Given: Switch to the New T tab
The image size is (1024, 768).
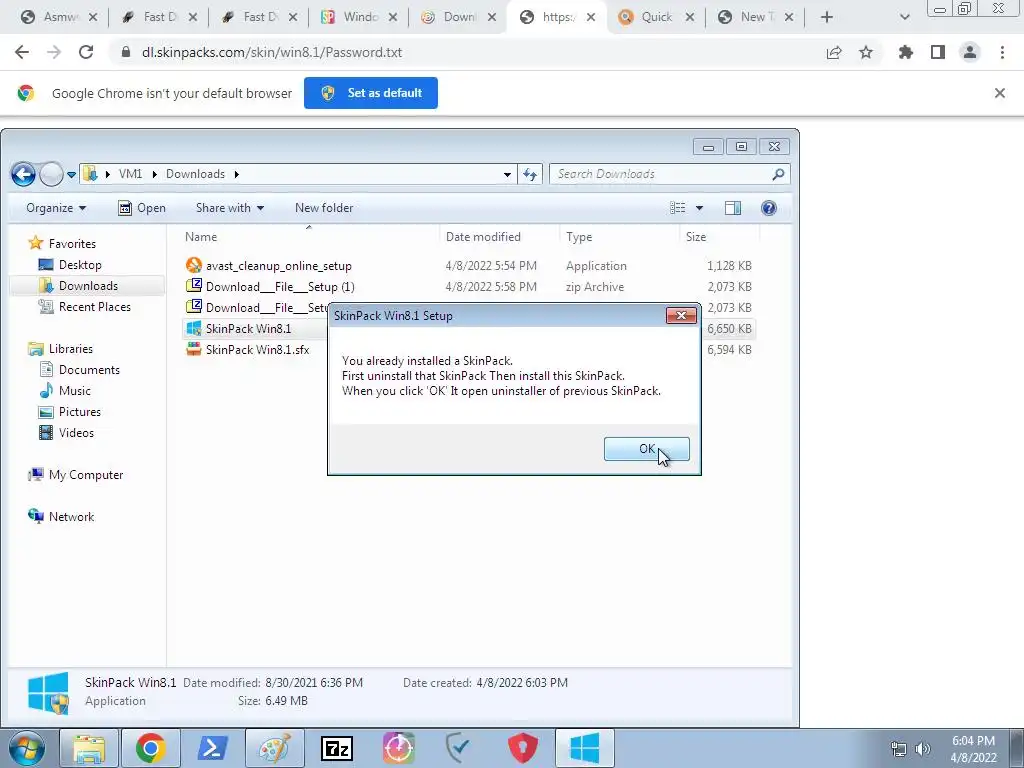Looking at the screenshot, I should (755, 17).
